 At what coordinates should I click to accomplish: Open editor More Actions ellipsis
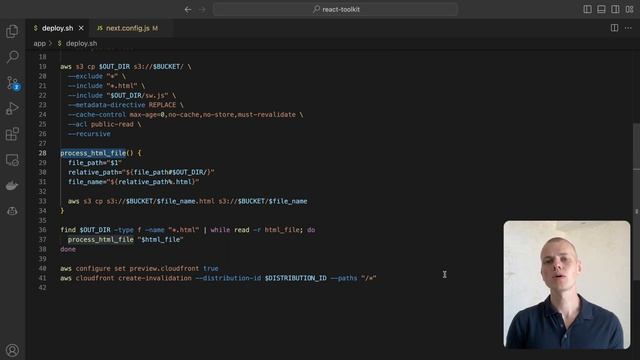pos(628,28)
